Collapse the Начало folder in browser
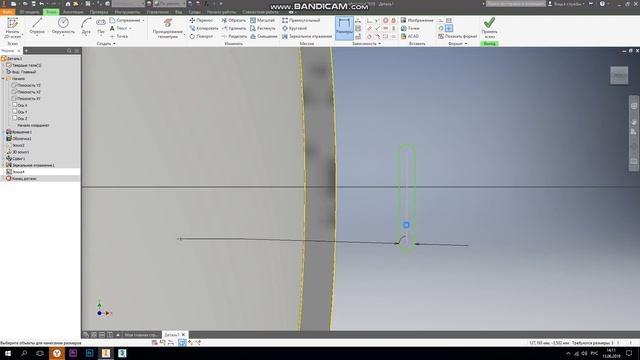 [3, 78]
